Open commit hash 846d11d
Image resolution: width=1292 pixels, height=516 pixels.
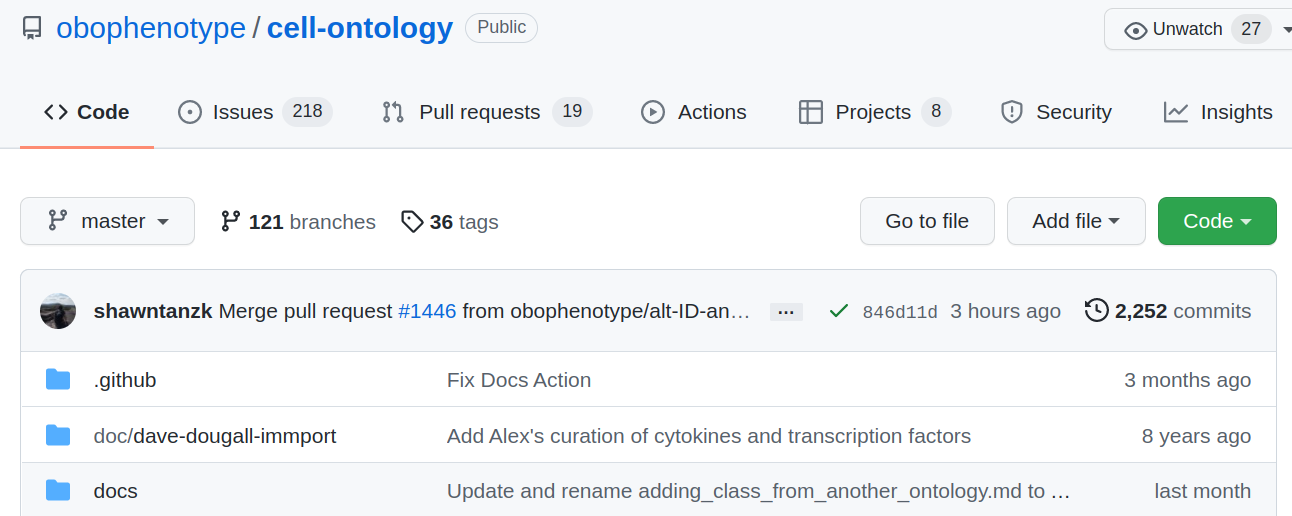pyautogui.click(x=900, y=312)
